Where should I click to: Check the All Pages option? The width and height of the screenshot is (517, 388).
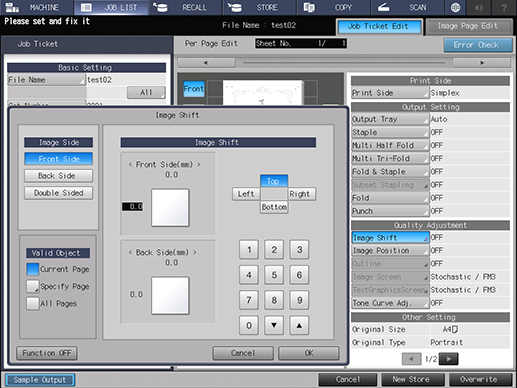click(33, 304)
